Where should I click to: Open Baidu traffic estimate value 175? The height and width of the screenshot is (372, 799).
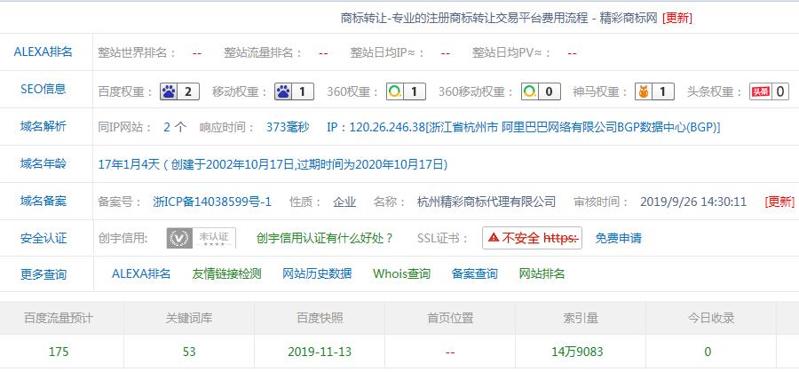tap(59, 352)
